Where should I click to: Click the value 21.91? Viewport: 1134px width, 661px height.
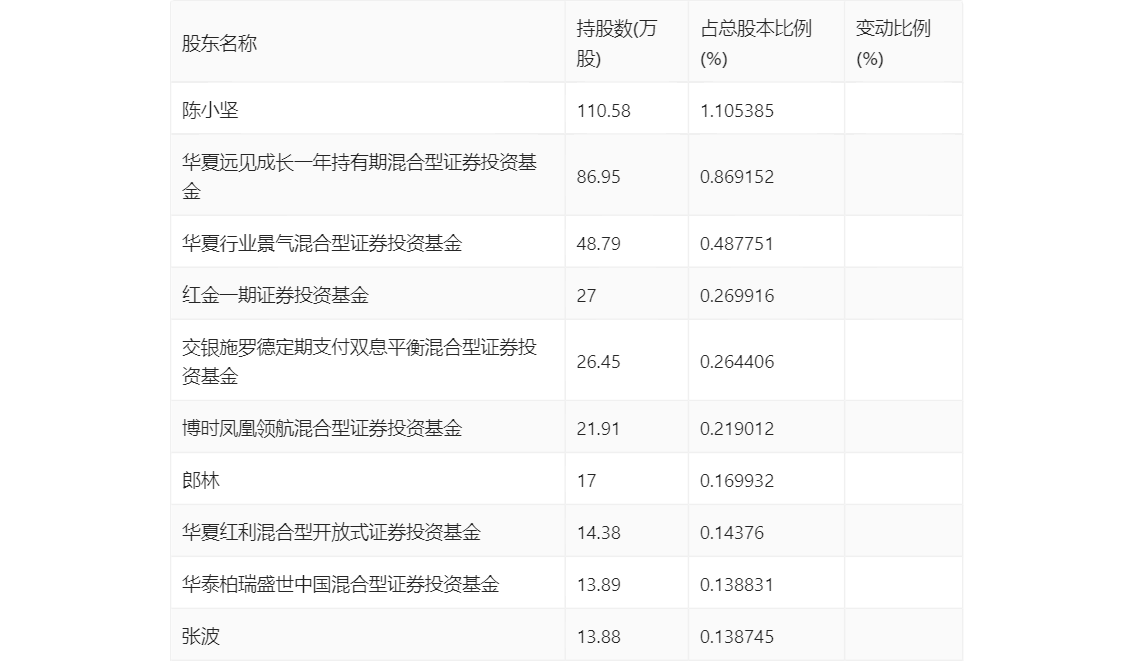(598, 429)
